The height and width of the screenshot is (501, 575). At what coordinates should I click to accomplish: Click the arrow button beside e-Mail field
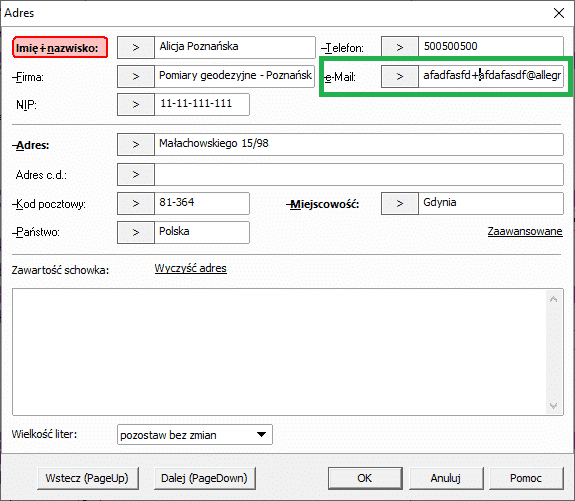(400, 76)
